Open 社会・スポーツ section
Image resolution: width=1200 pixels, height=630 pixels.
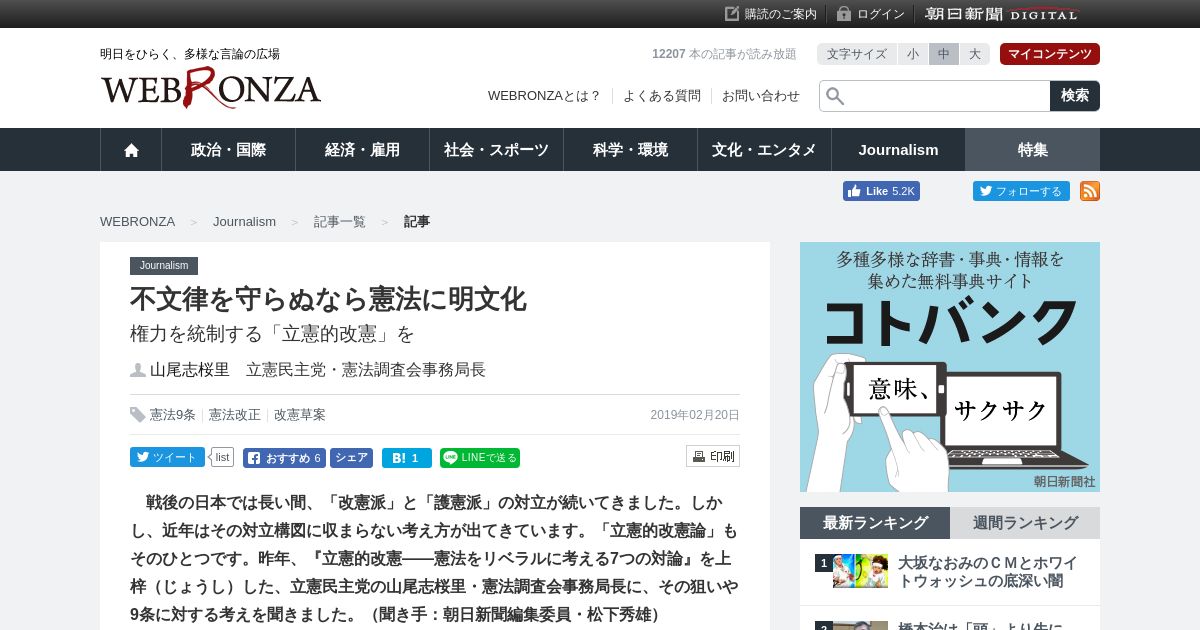point(496,150)
